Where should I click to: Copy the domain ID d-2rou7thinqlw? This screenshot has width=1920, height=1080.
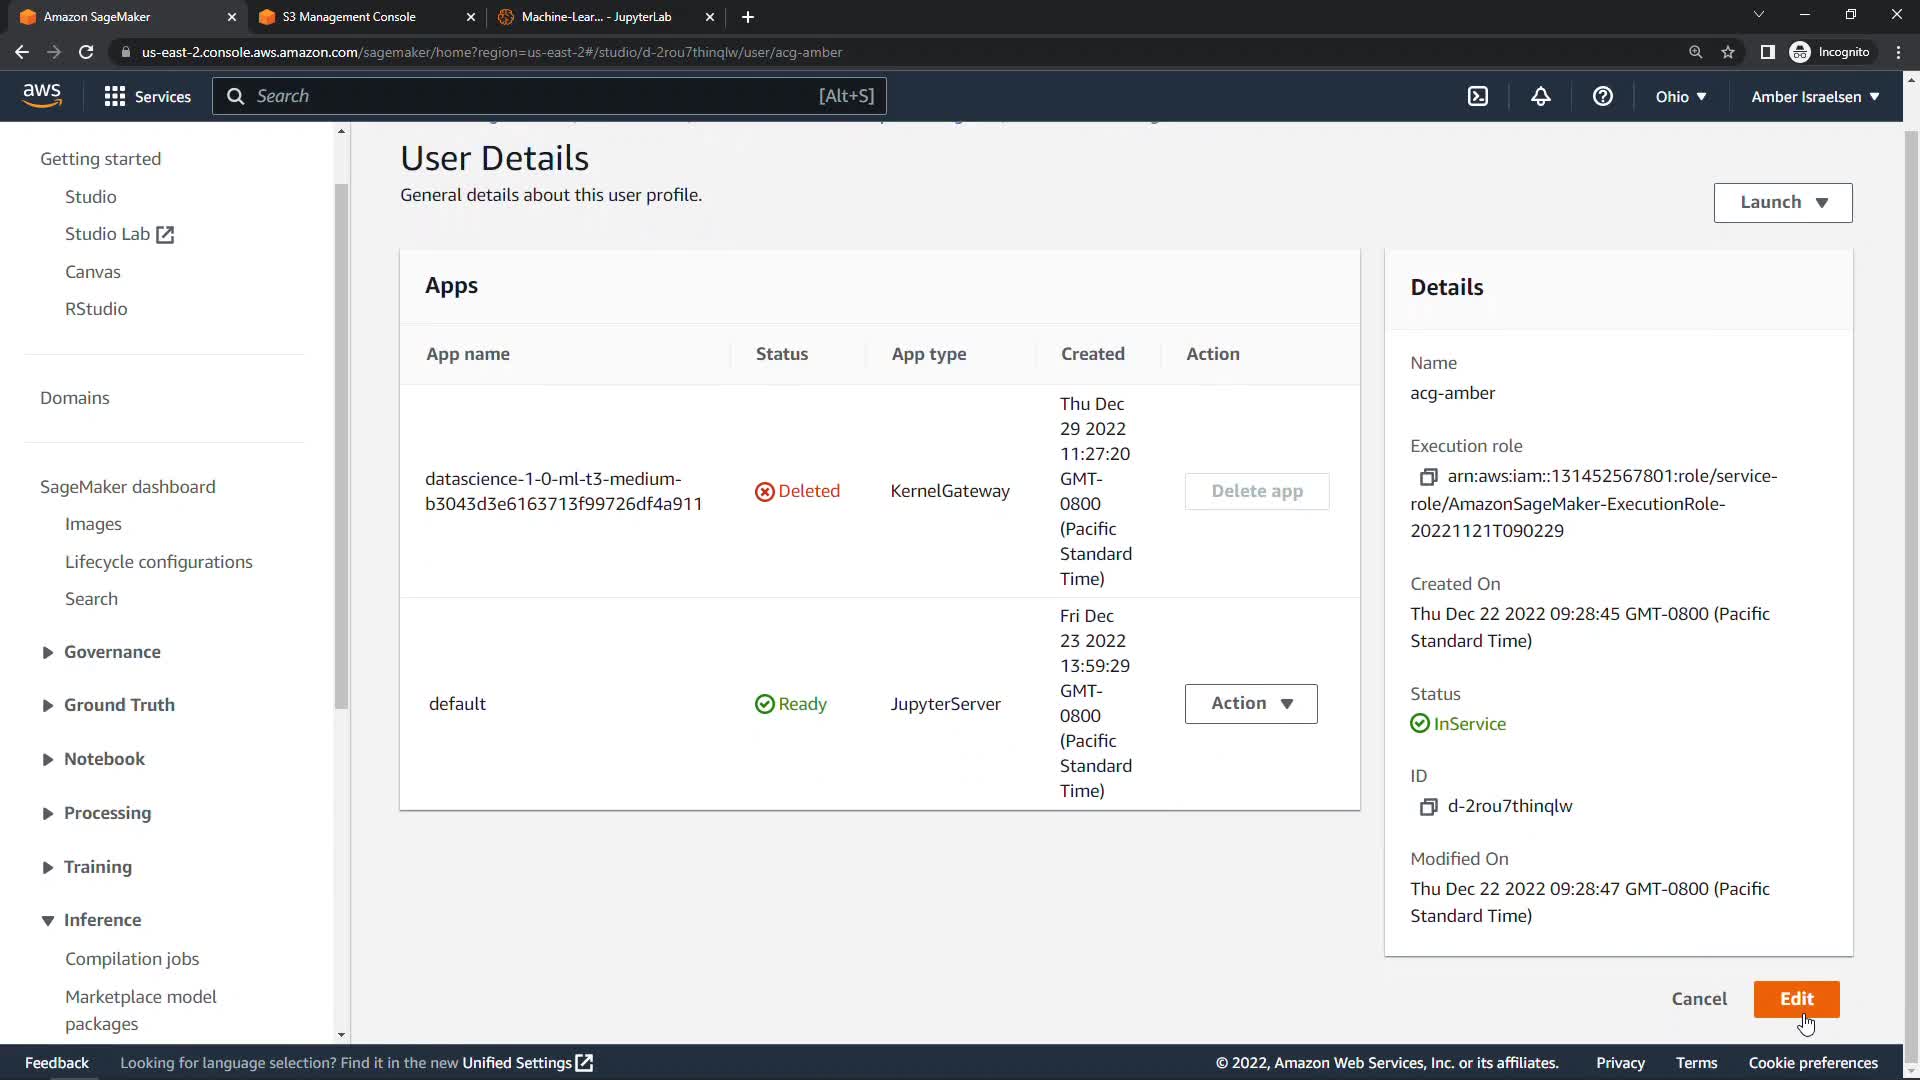point(1428,807)
